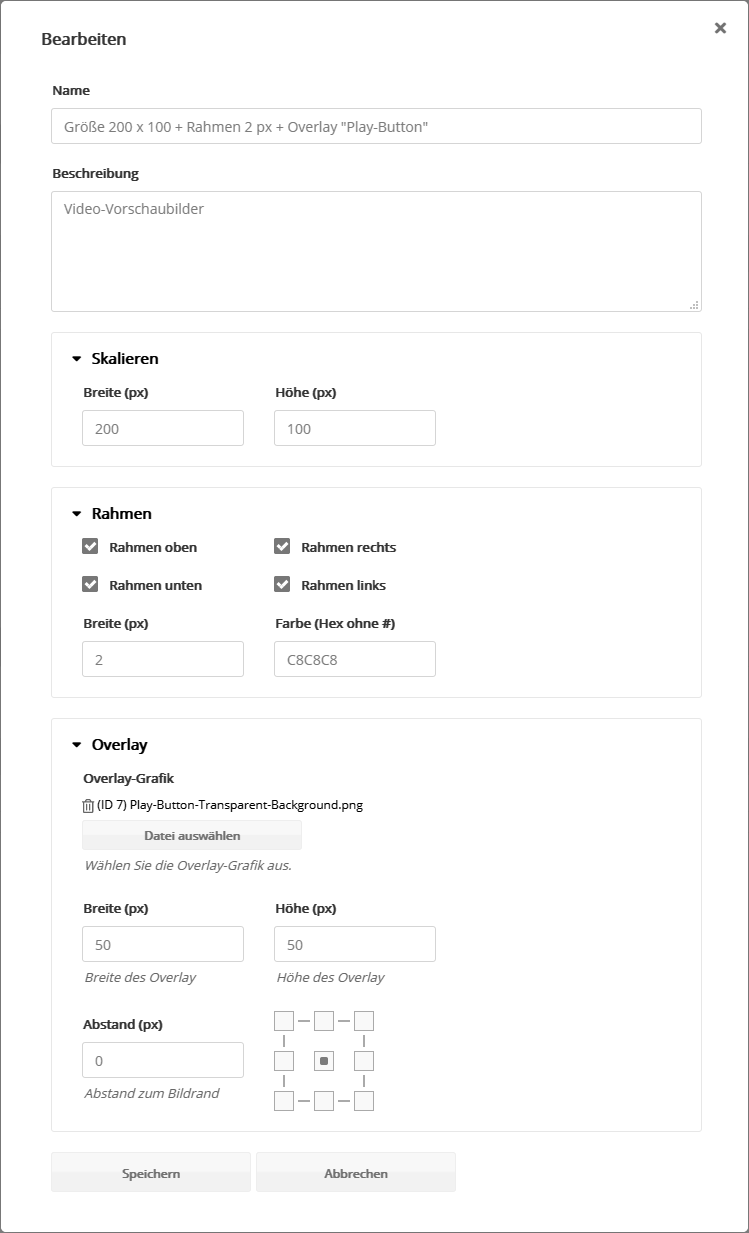Click the Speichern button
The width and height of the screenshot is (749, 1233).
pos(151,1173)
